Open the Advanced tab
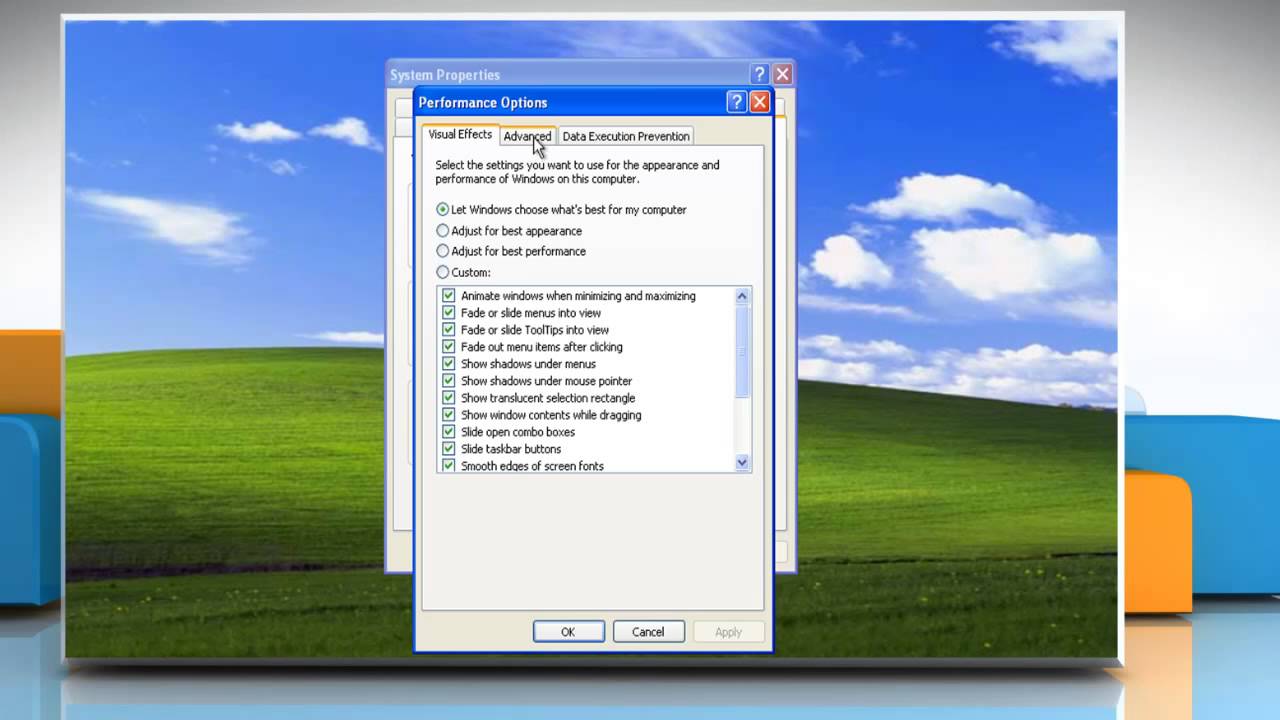Viewport: 1280px width, 720px height. (527, 136)
